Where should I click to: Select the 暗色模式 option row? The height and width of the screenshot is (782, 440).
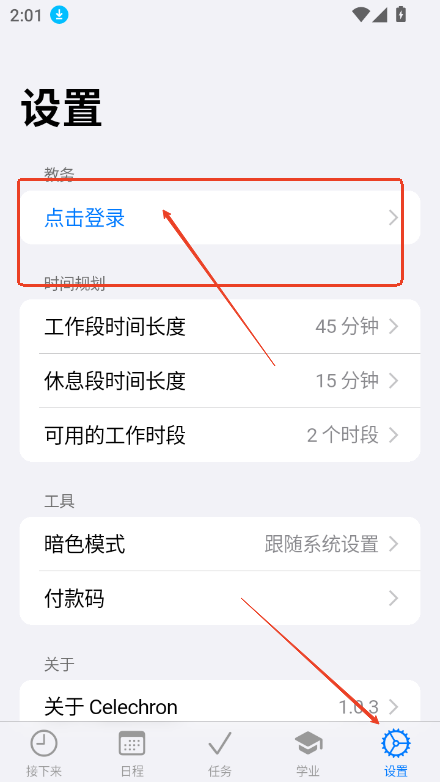pyautogui.click(x=220, y=544)
